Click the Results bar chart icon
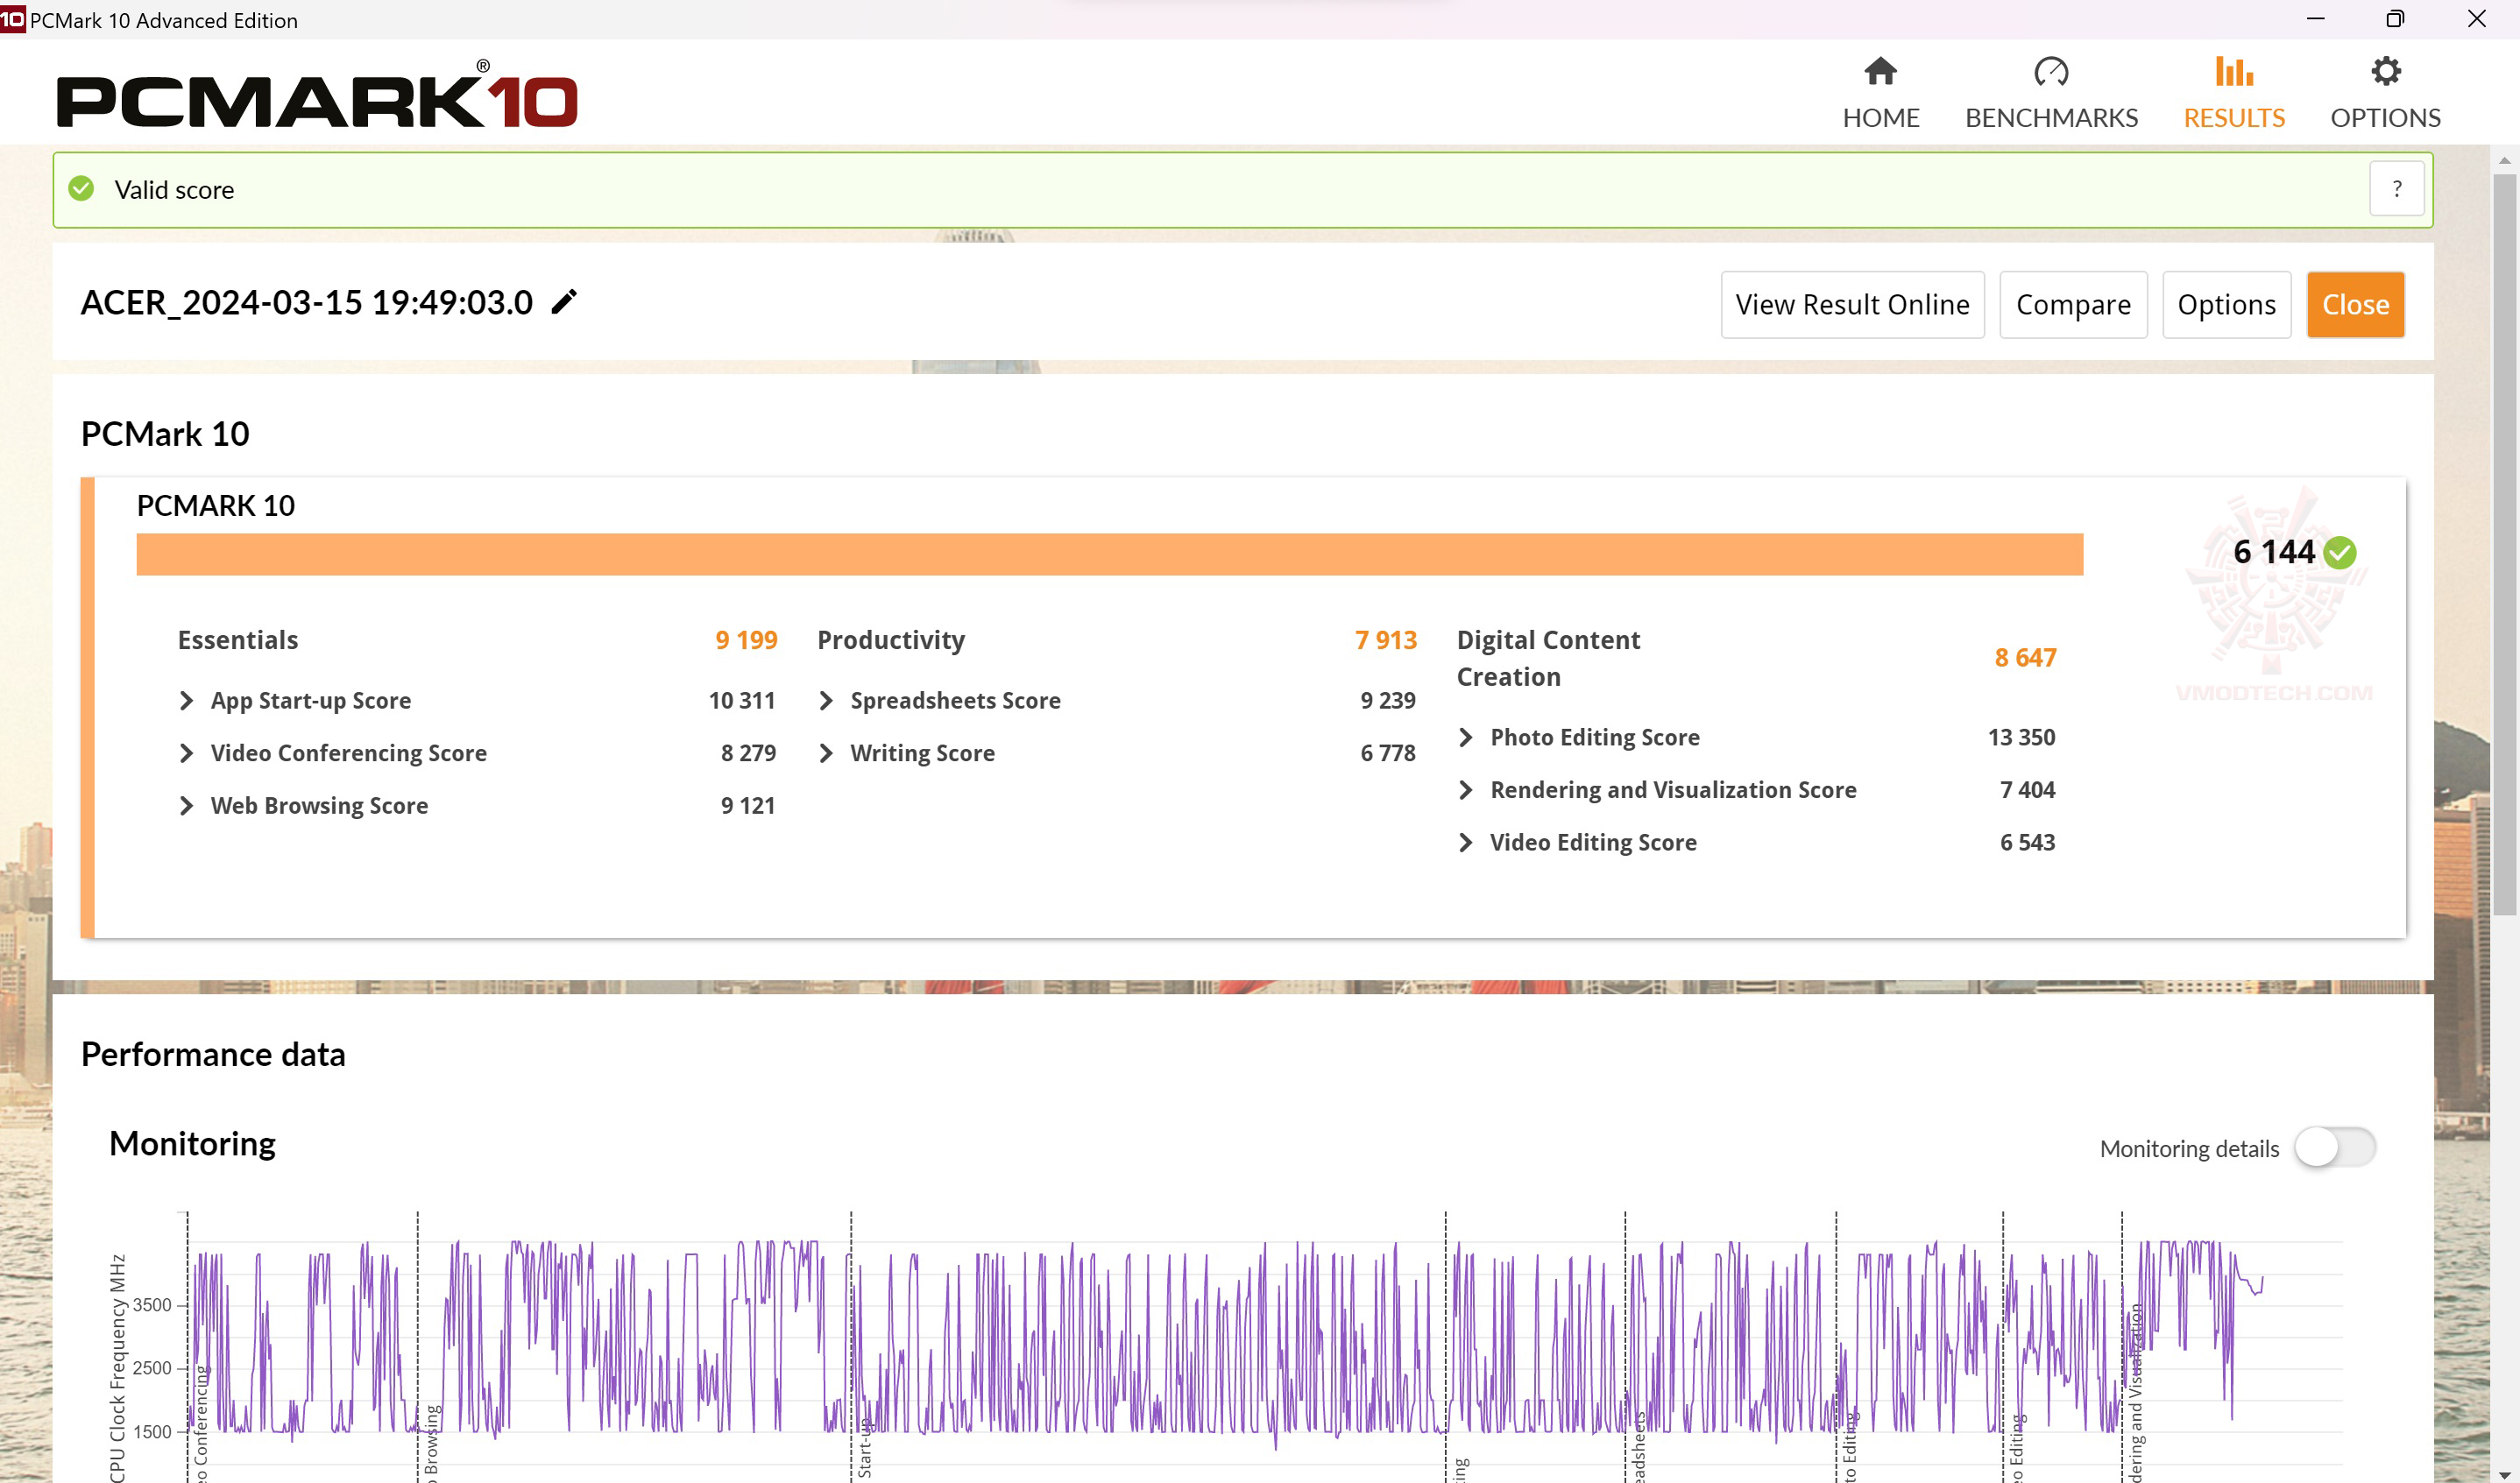 2233,72
